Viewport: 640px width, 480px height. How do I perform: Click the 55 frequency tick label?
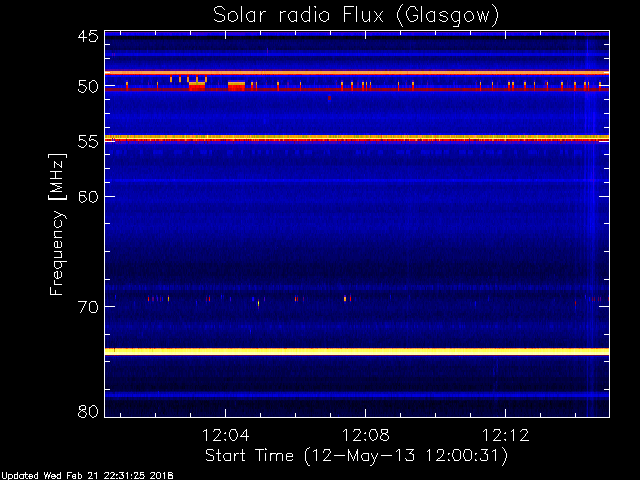pos(88,142)
